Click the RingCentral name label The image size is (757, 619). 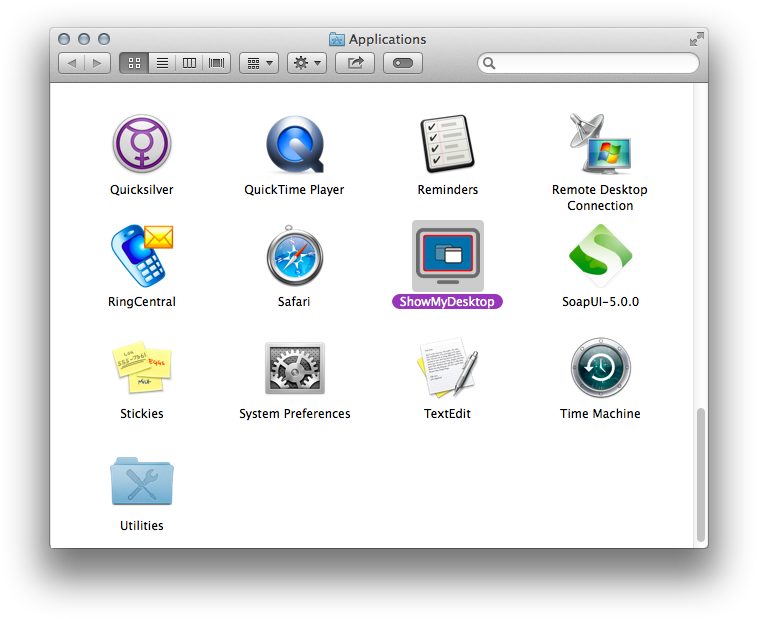coord(141,302)
